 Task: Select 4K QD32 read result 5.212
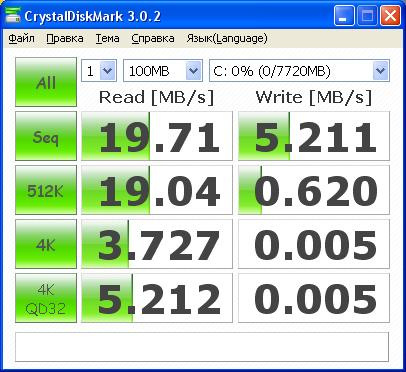click(157, 298)
